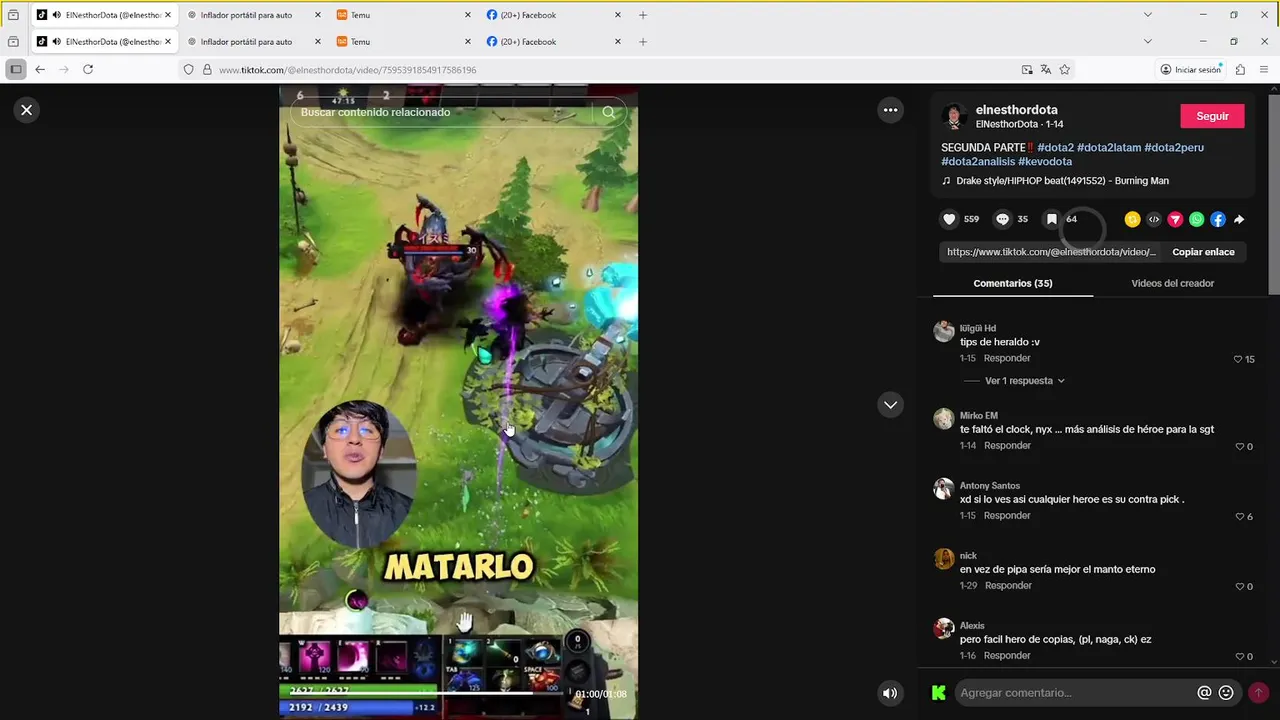Send to friends with red paper-plane icon

[1175, 219]
